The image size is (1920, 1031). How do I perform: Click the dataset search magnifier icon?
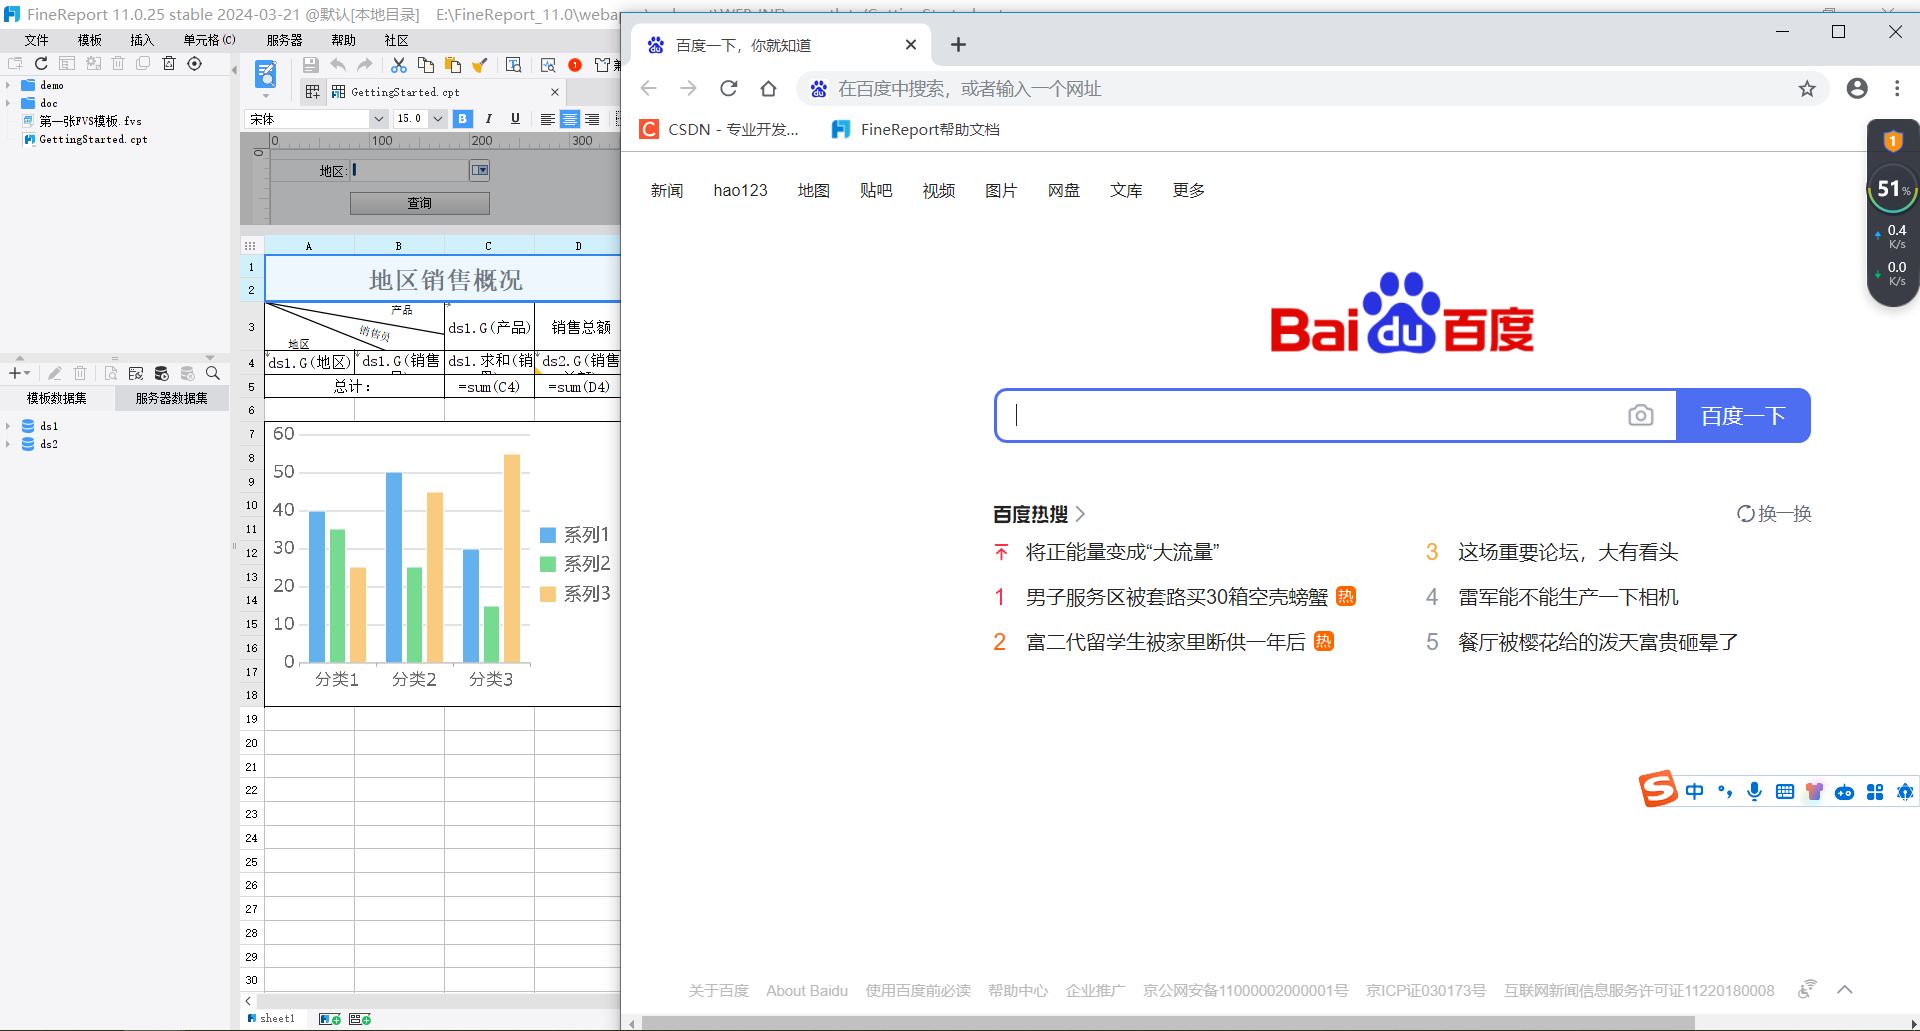[x=213, y=373]
